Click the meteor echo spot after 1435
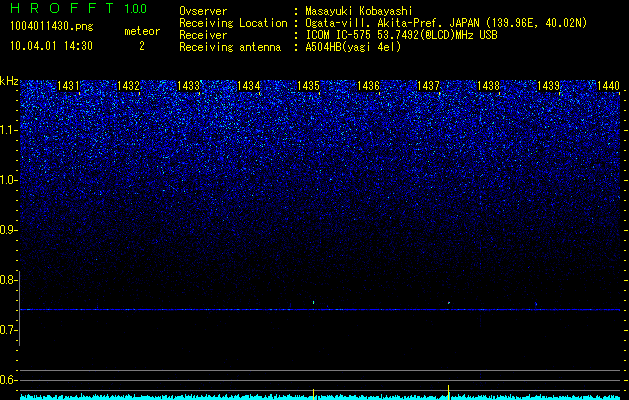Viewport: 629px width, 400px height. 313,302
